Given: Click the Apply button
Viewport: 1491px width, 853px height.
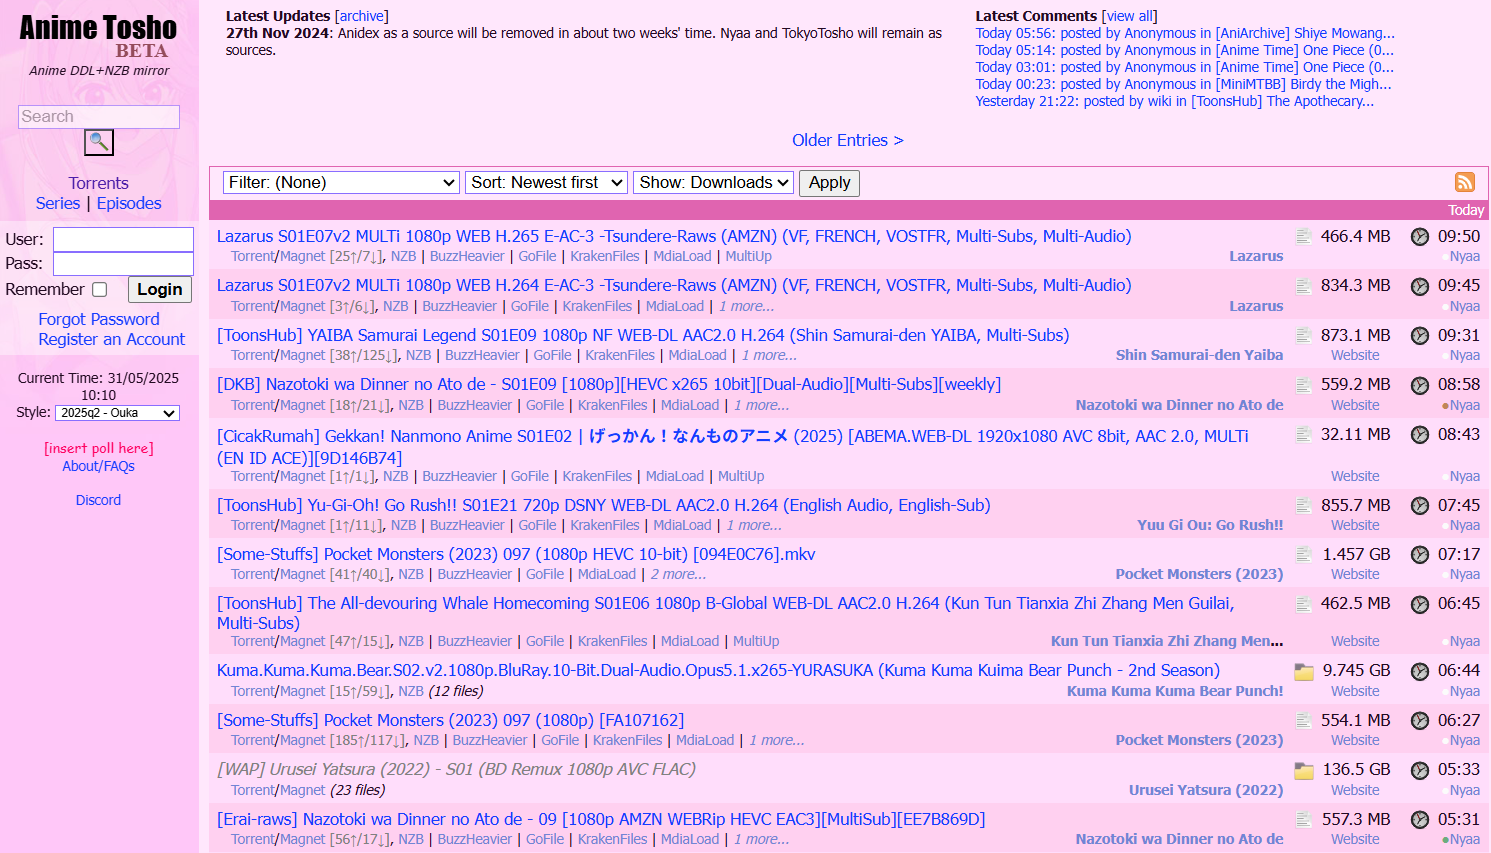Looking at the screenshot, I should [829, 182].
